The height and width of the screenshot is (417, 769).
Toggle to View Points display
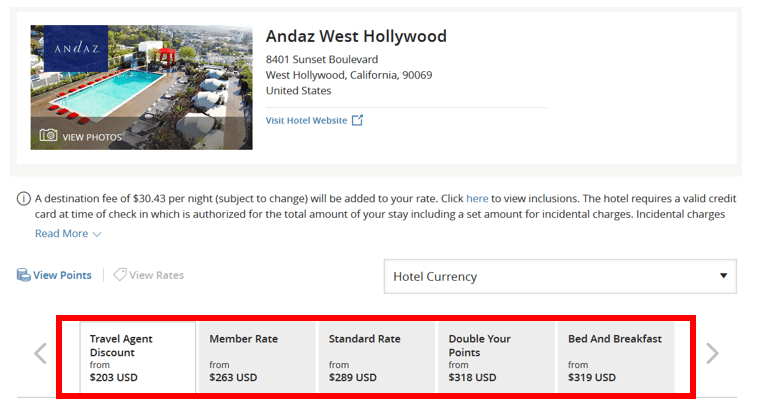click(x=54, y=275)
